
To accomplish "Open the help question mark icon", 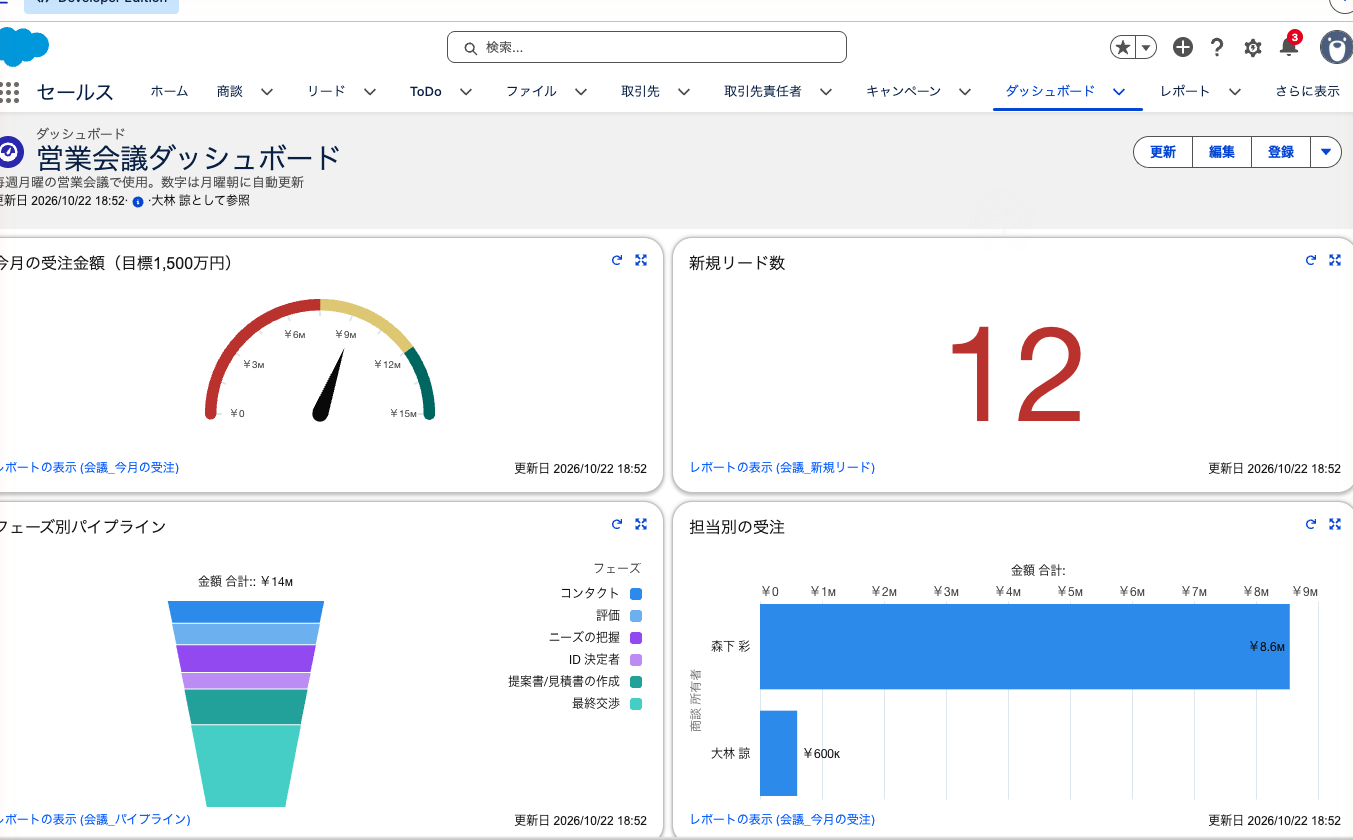I will click(x=1217, y=47).
